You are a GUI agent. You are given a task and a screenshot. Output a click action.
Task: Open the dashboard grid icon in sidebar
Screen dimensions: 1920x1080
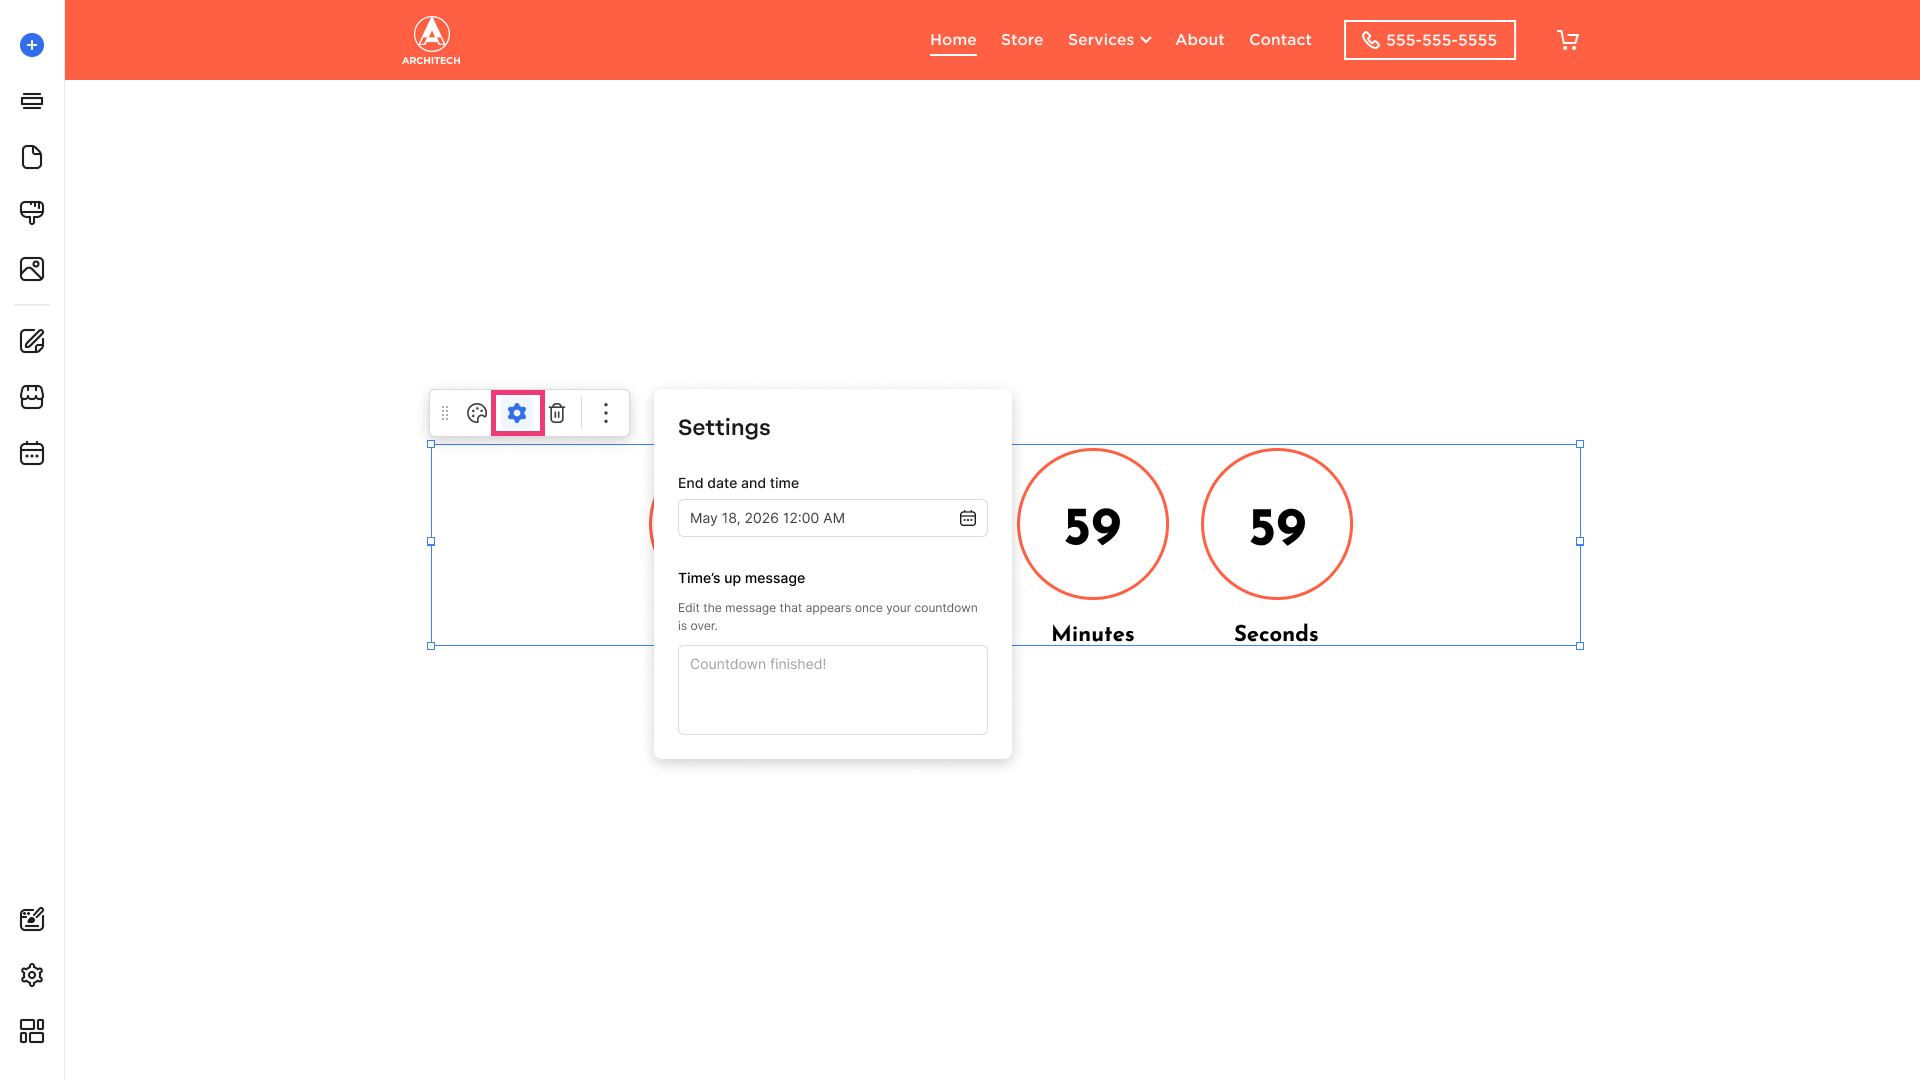click(x=32, y=1031)
